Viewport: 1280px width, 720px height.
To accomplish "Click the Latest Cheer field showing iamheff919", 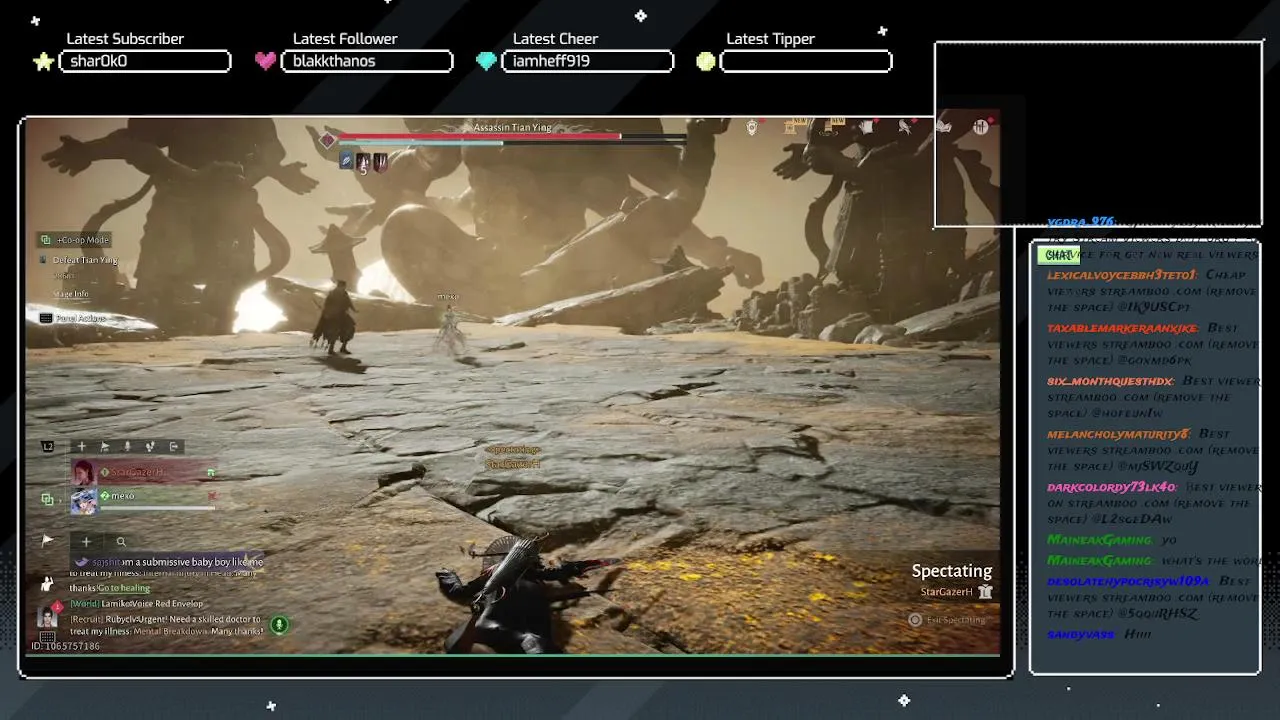I will (x=588, y=61).
